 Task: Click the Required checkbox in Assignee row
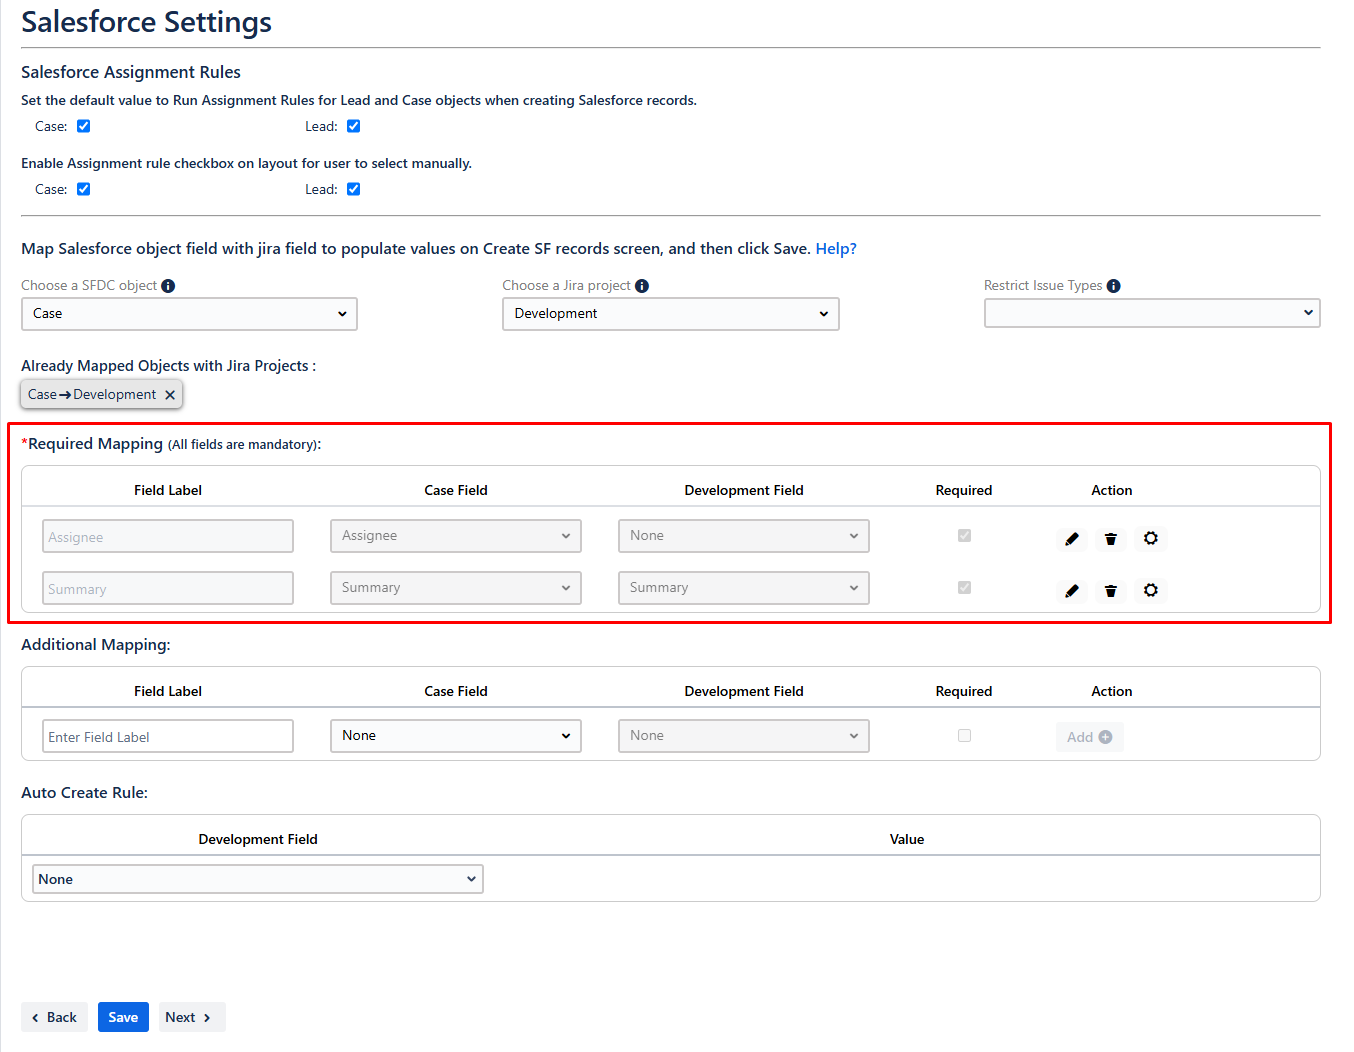pos(964,536)
